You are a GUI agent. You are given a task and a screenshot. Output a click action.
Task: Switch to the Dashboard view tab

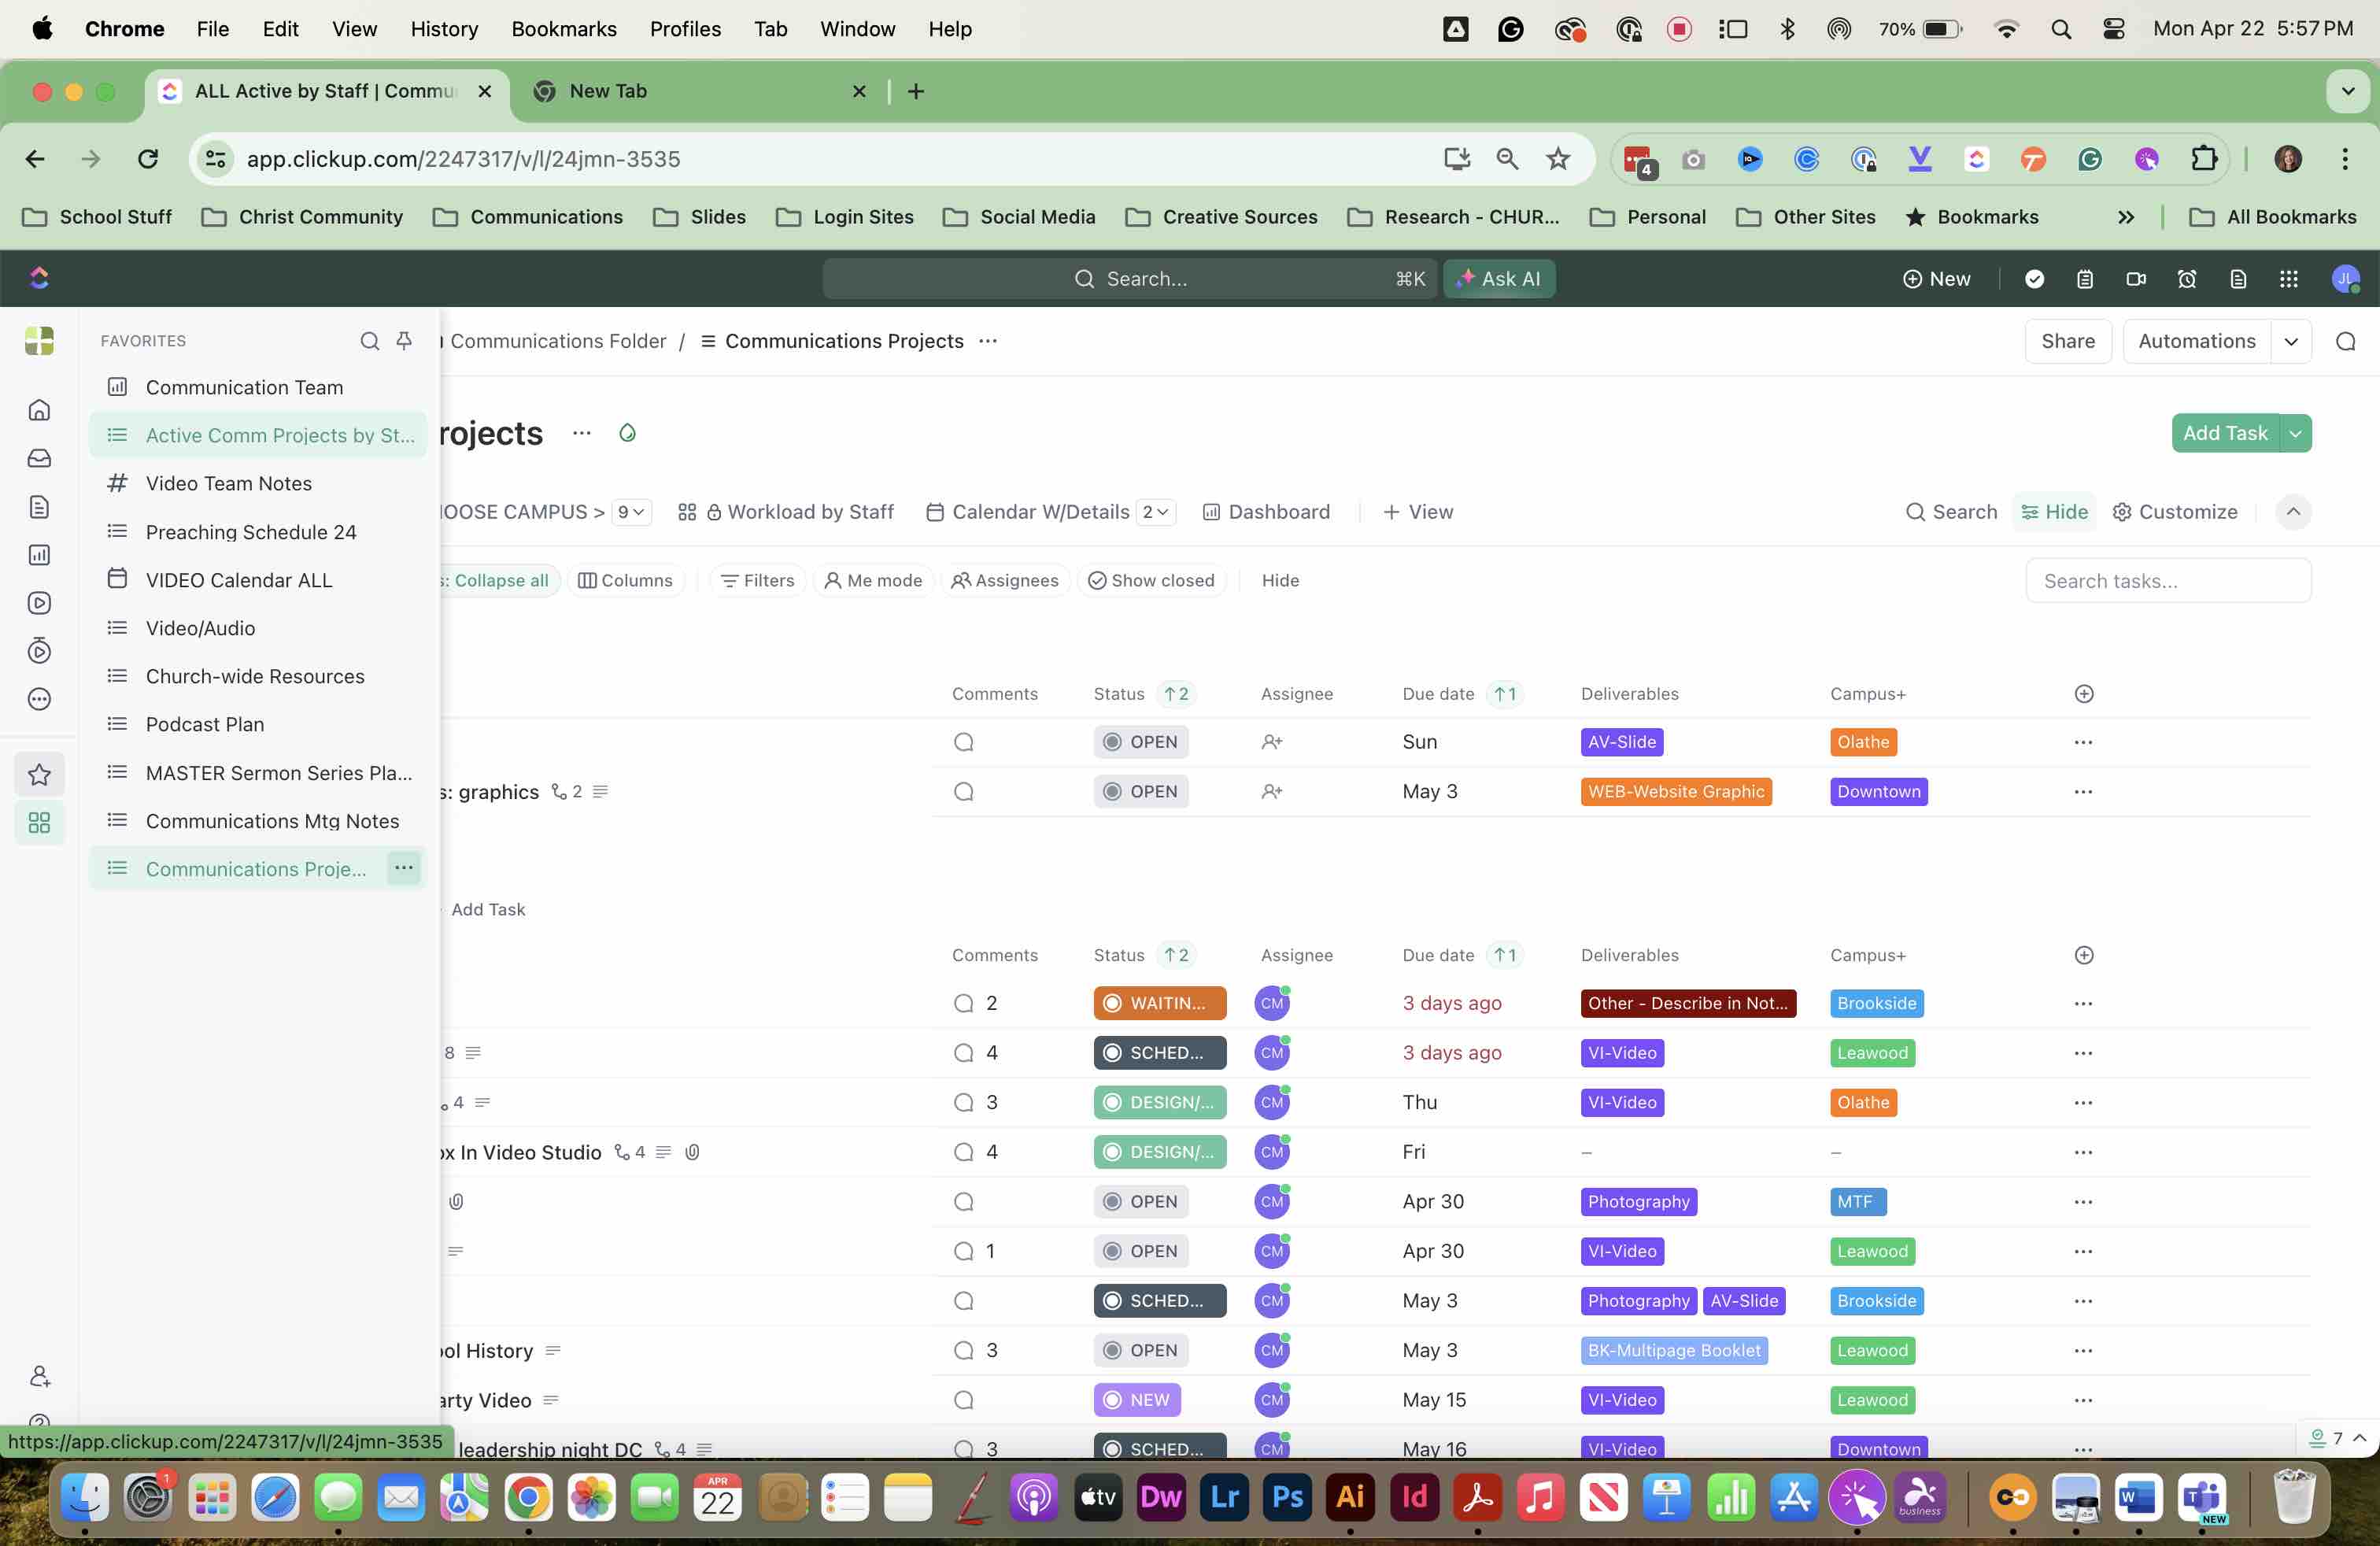click(x=1266, y=512)
